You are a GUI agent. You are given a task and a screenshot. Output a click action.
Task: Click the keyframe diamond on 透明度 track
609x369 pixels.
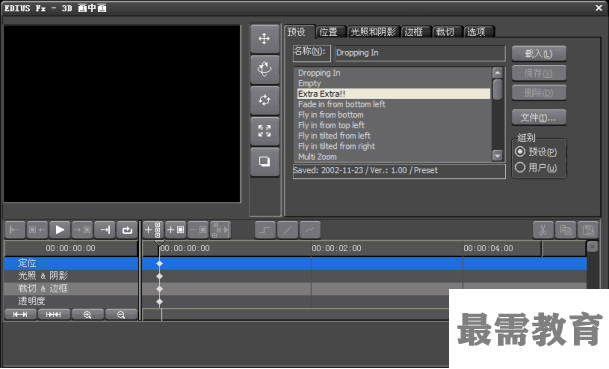[159, 302]
